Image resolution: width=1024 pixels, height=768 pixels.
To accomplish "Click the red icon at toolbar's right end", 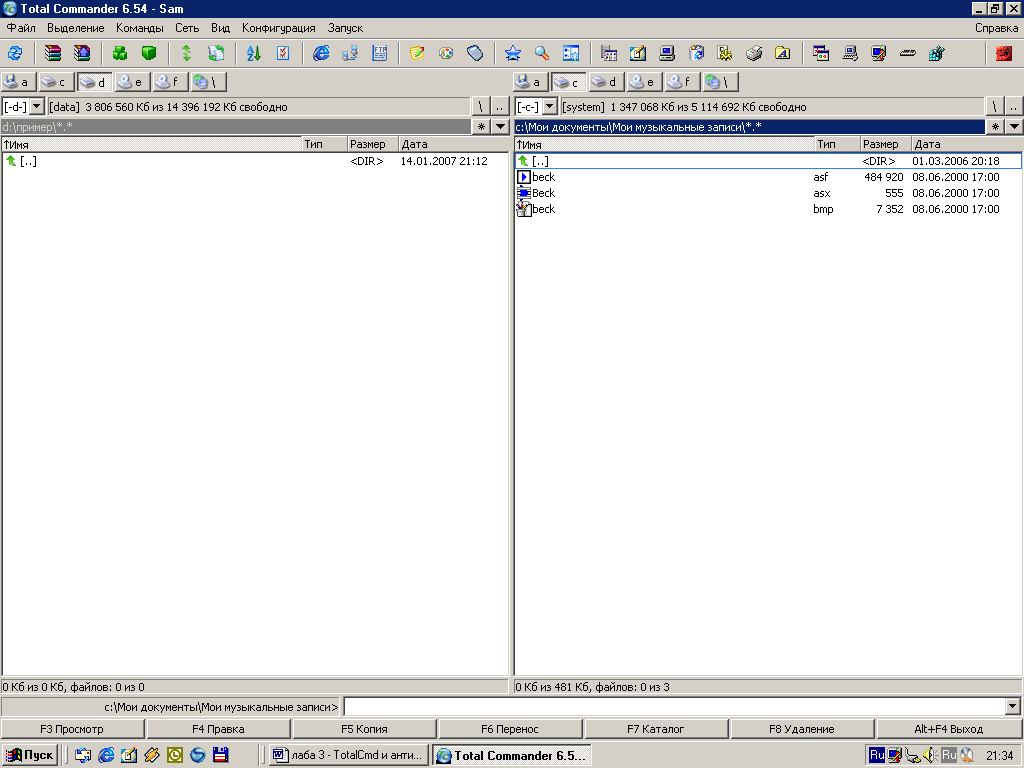I will (1004, 54).
